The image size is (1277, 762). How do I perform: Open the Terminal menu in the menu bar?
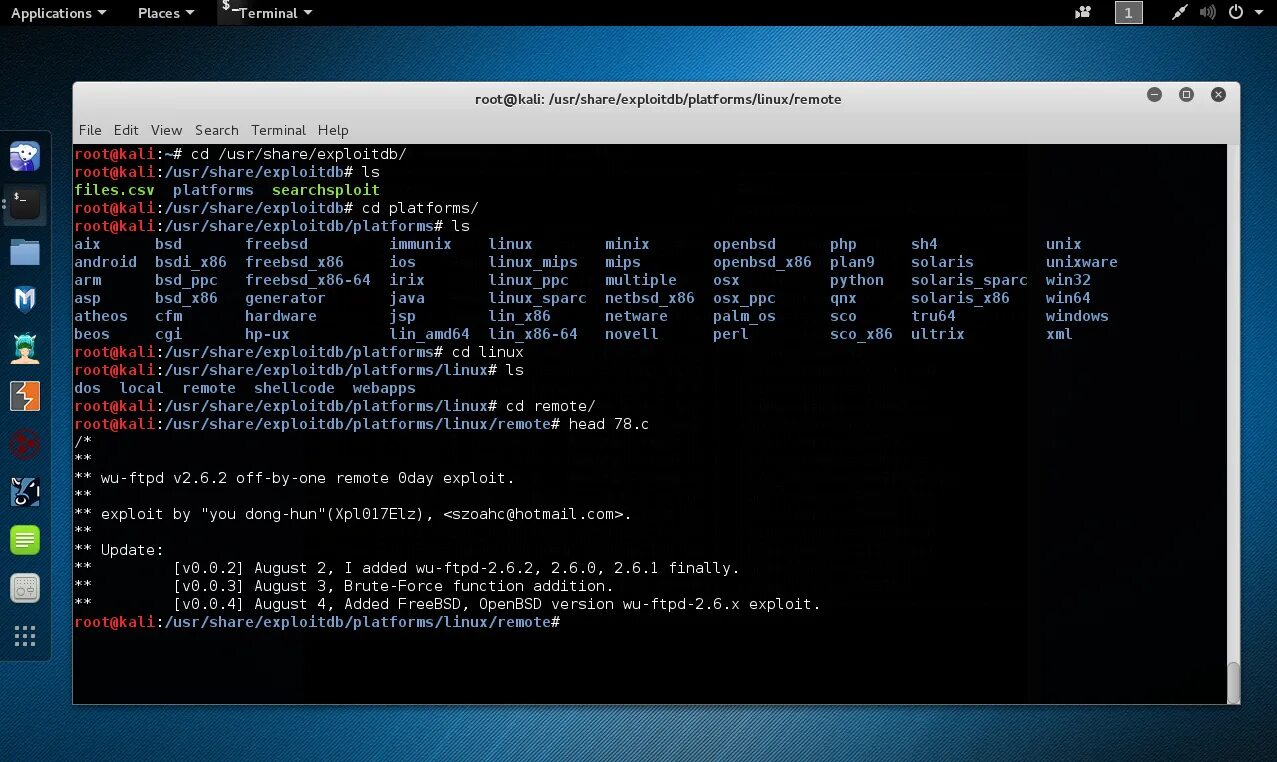click(278, 130)
